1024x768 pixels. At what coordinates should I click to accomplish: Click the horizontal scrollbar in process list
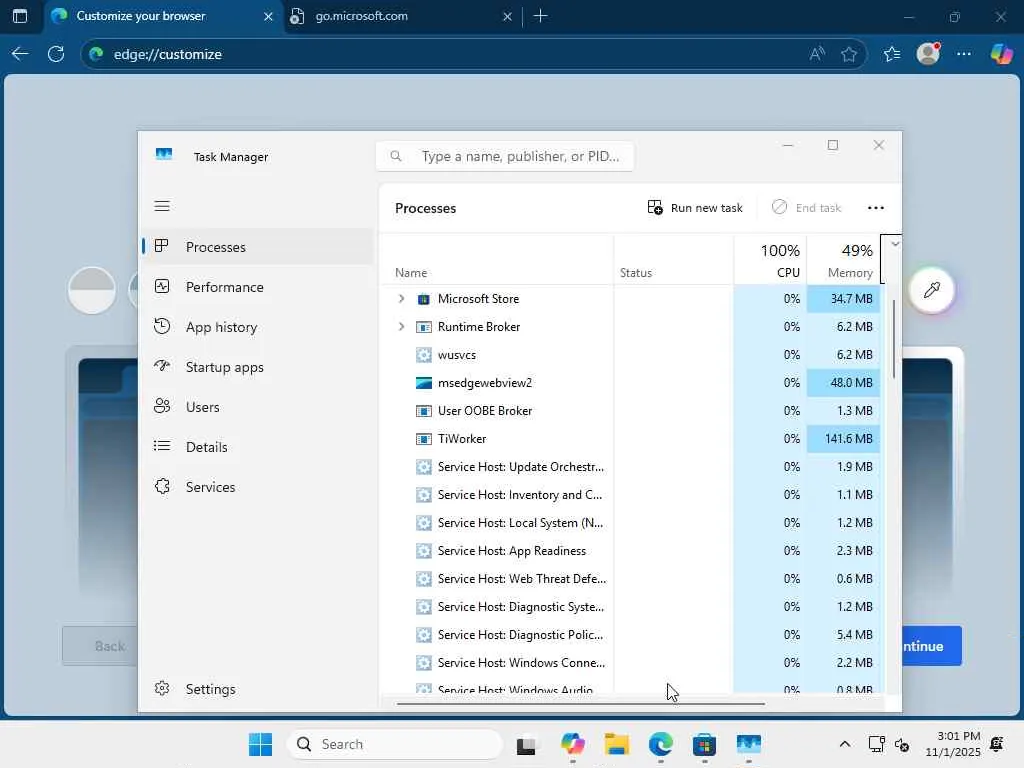(x=580, y=703)
